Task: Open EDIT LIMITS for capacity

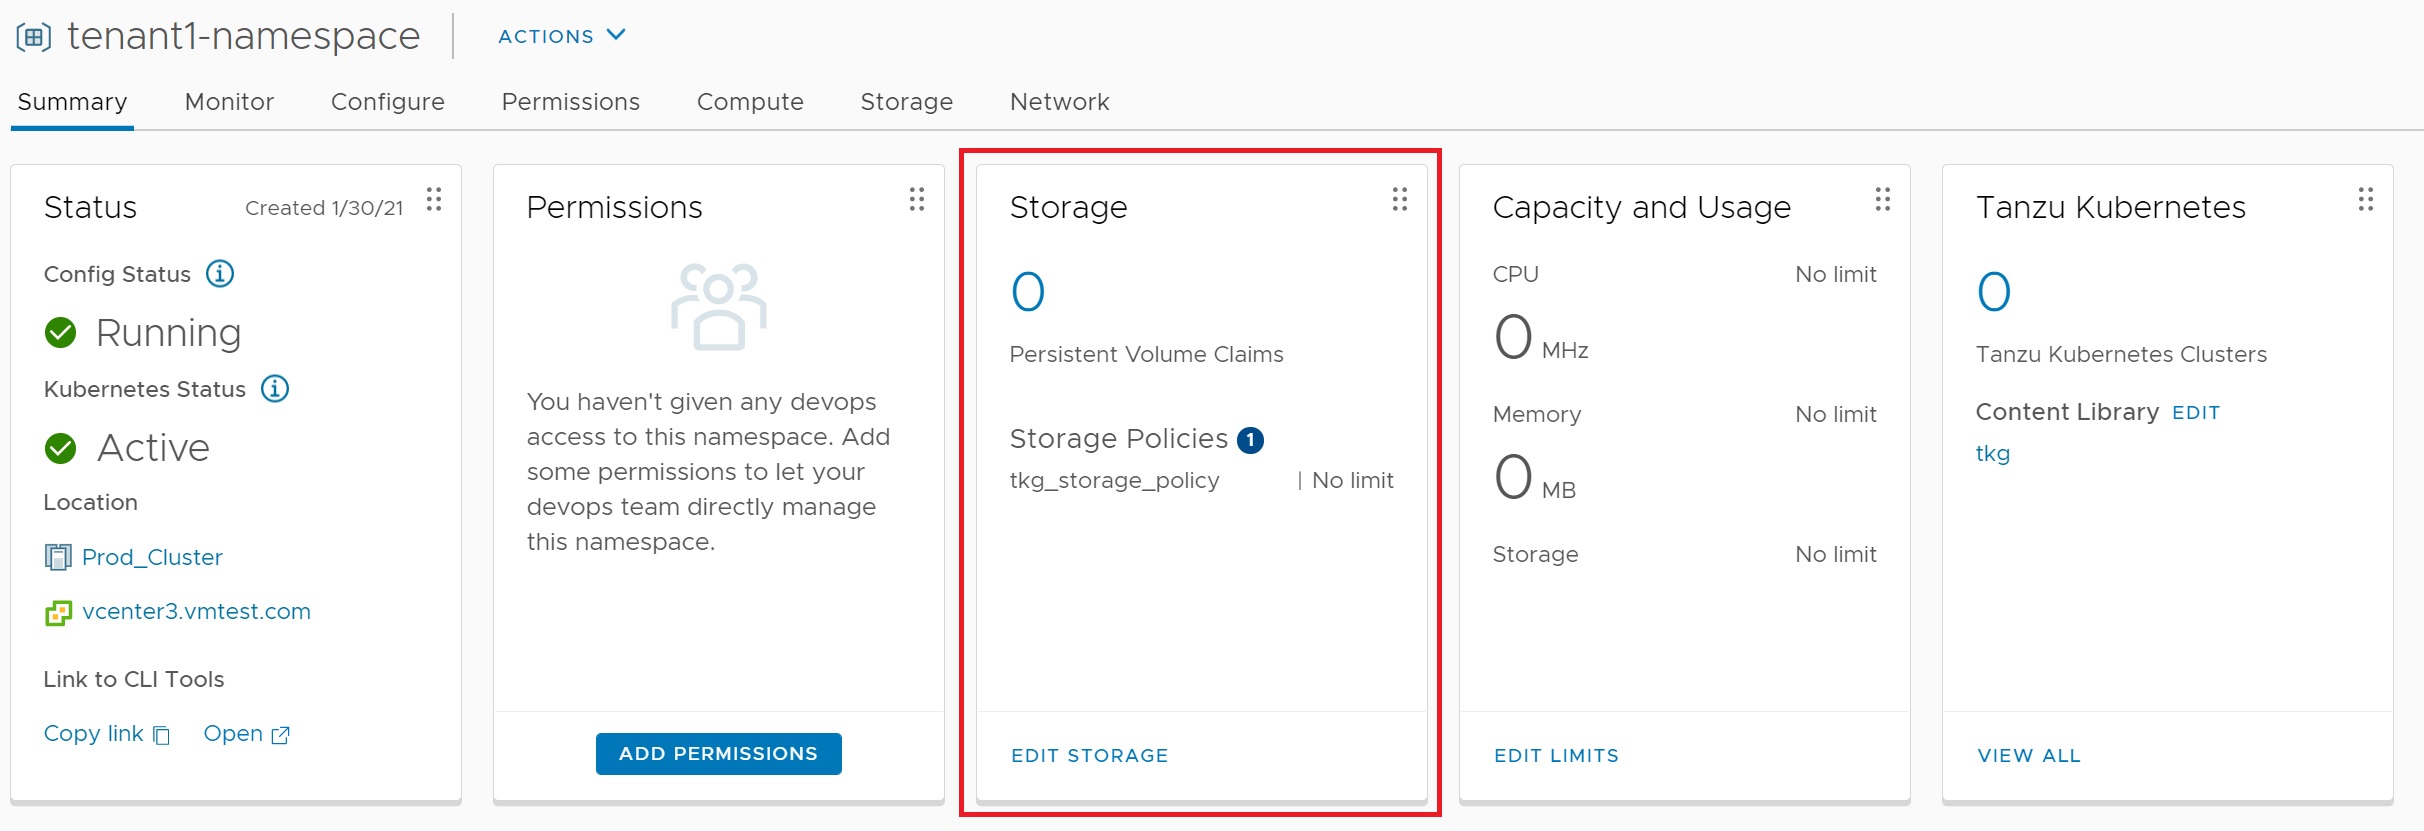Action: (x=1556, y=756)
